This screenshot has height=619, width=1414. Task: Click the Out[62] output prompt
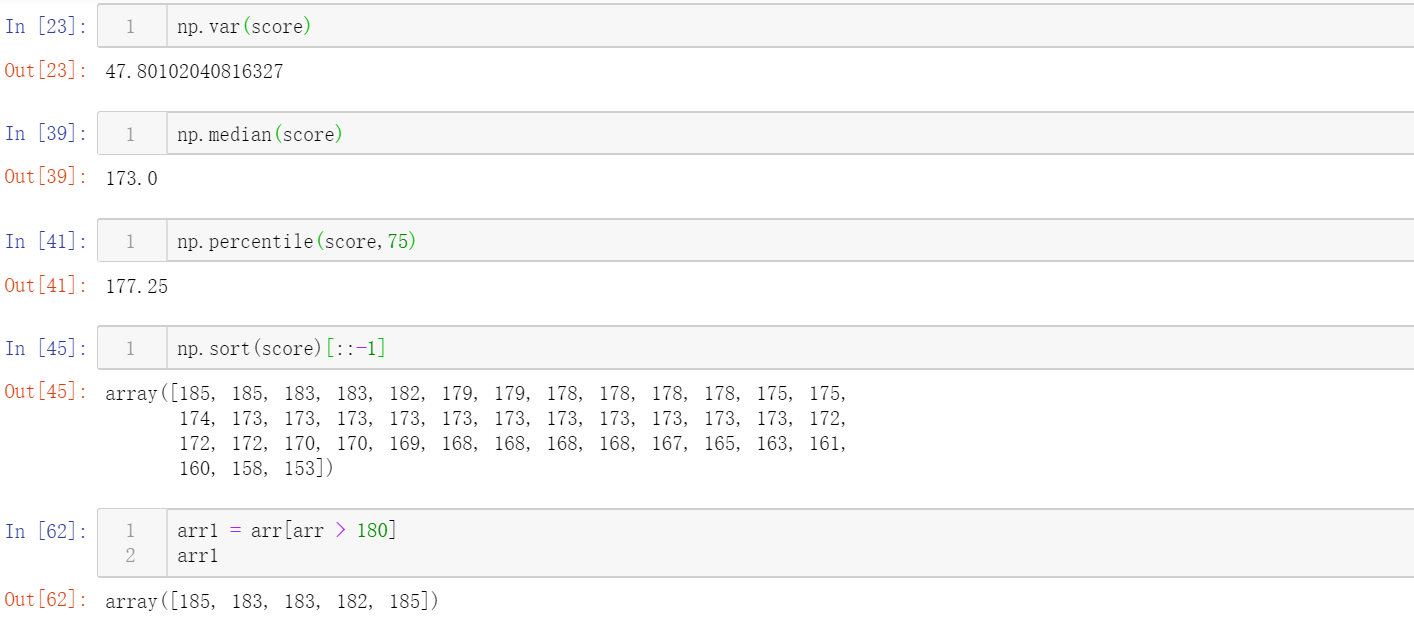tap(47, 600)
